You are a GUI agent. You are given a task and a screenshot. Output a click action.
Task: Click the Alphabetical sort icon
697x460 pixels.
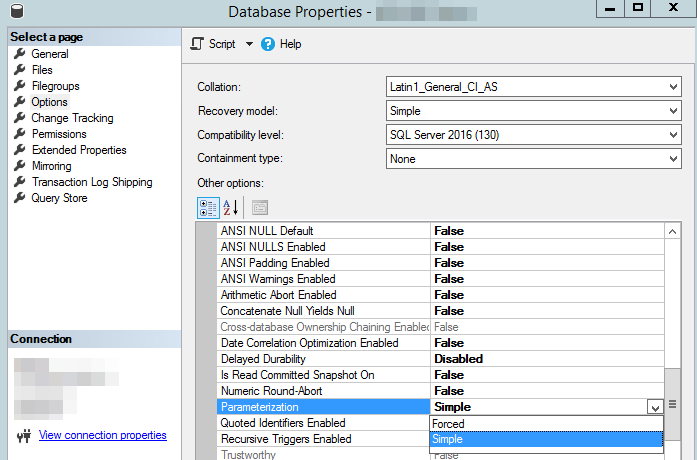tap(231, 207)
